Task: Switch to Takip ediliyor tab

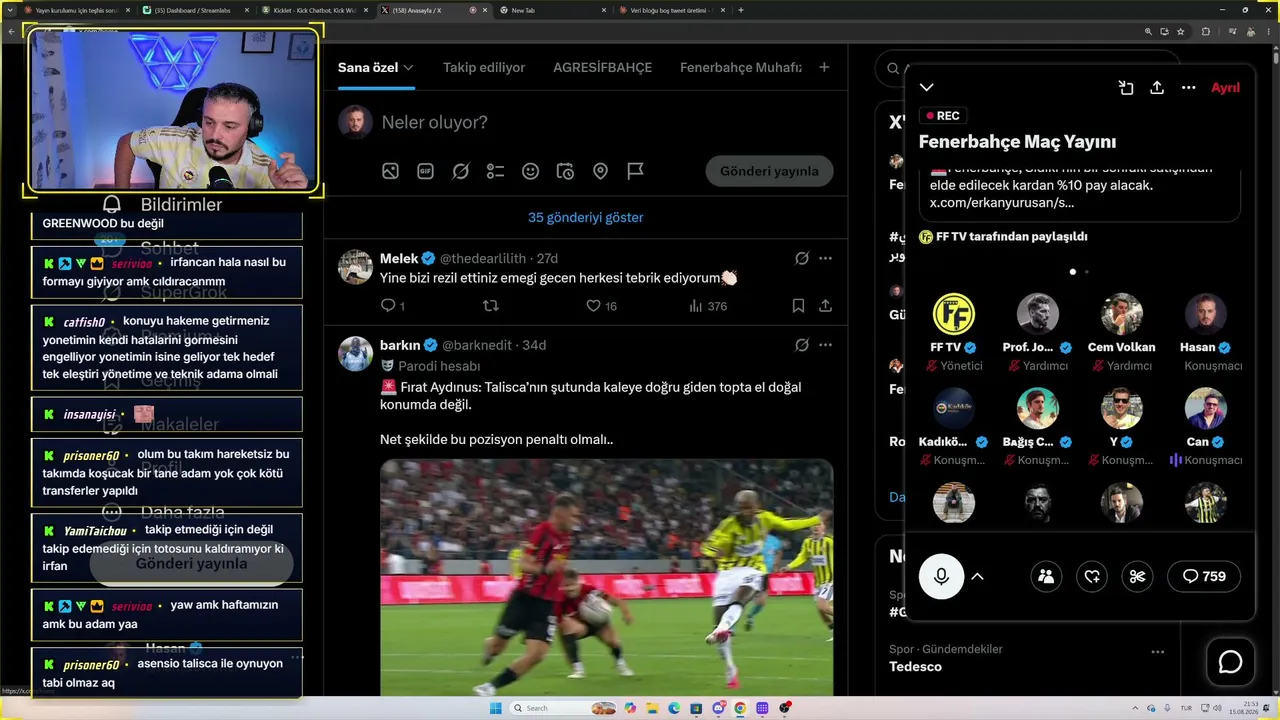Action: tap(484, 67)
